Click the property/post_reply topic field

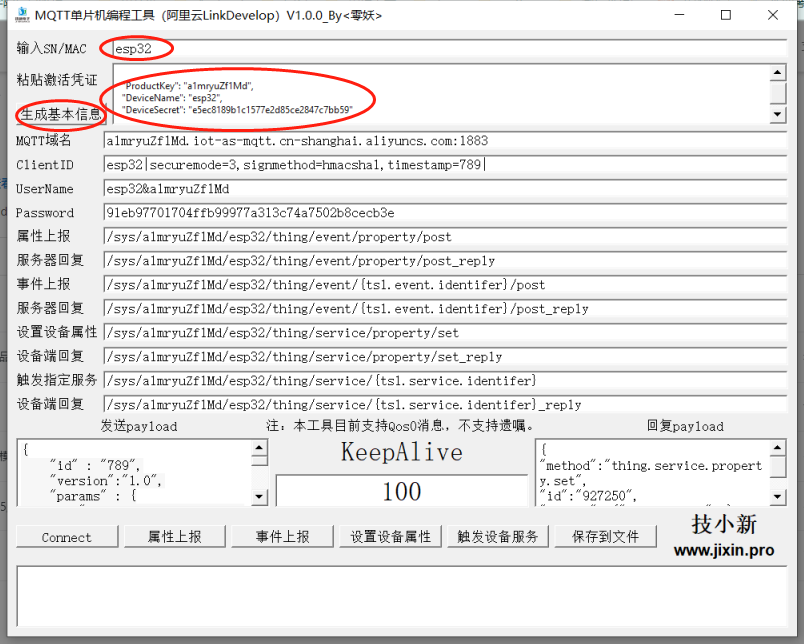(445, 261)
